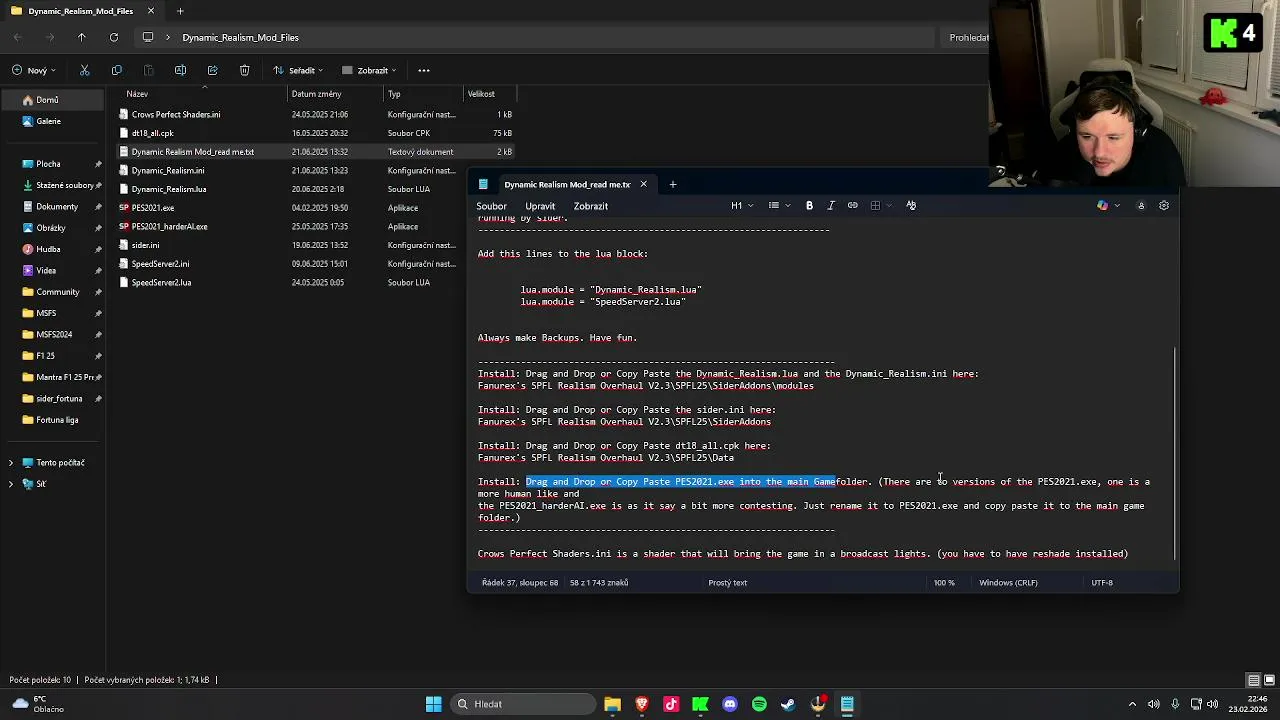Select the SpeedServer2.lua file
This screenshot has height=720, width=1280.
point(315,282)
